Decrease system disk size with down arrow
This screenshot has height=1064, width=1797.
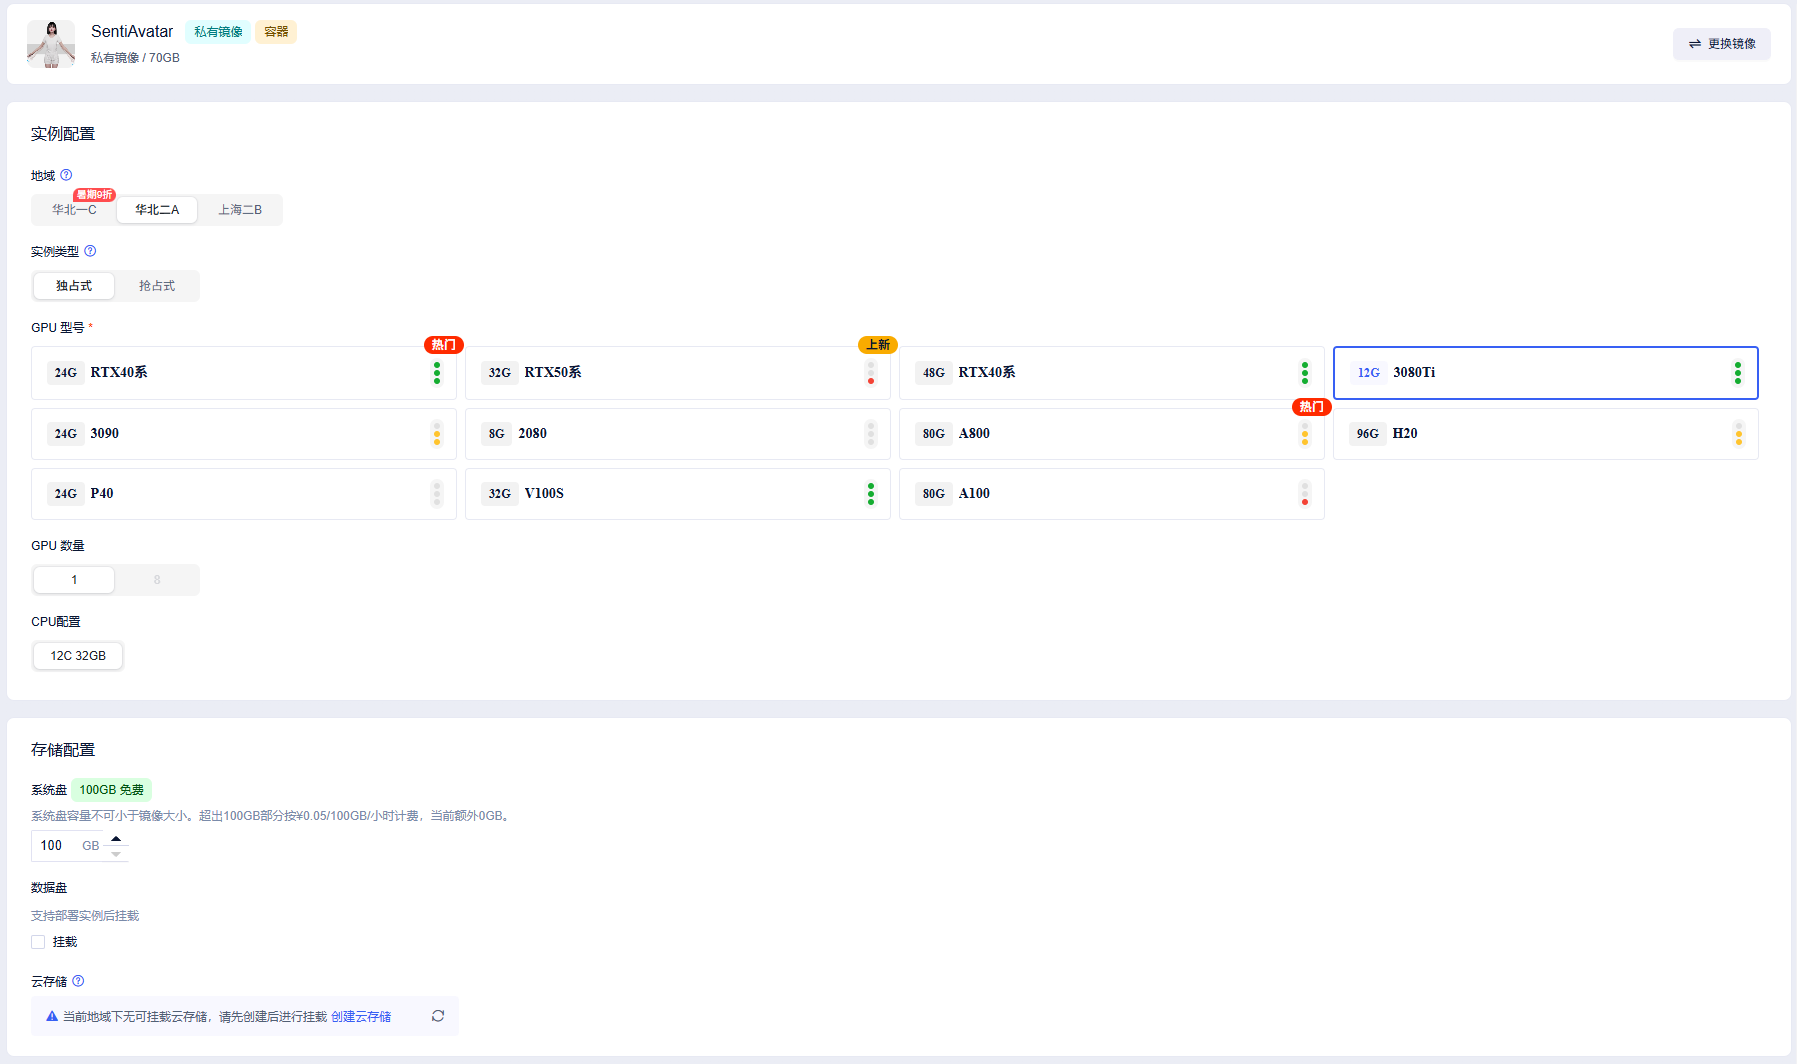coord(116,854)
